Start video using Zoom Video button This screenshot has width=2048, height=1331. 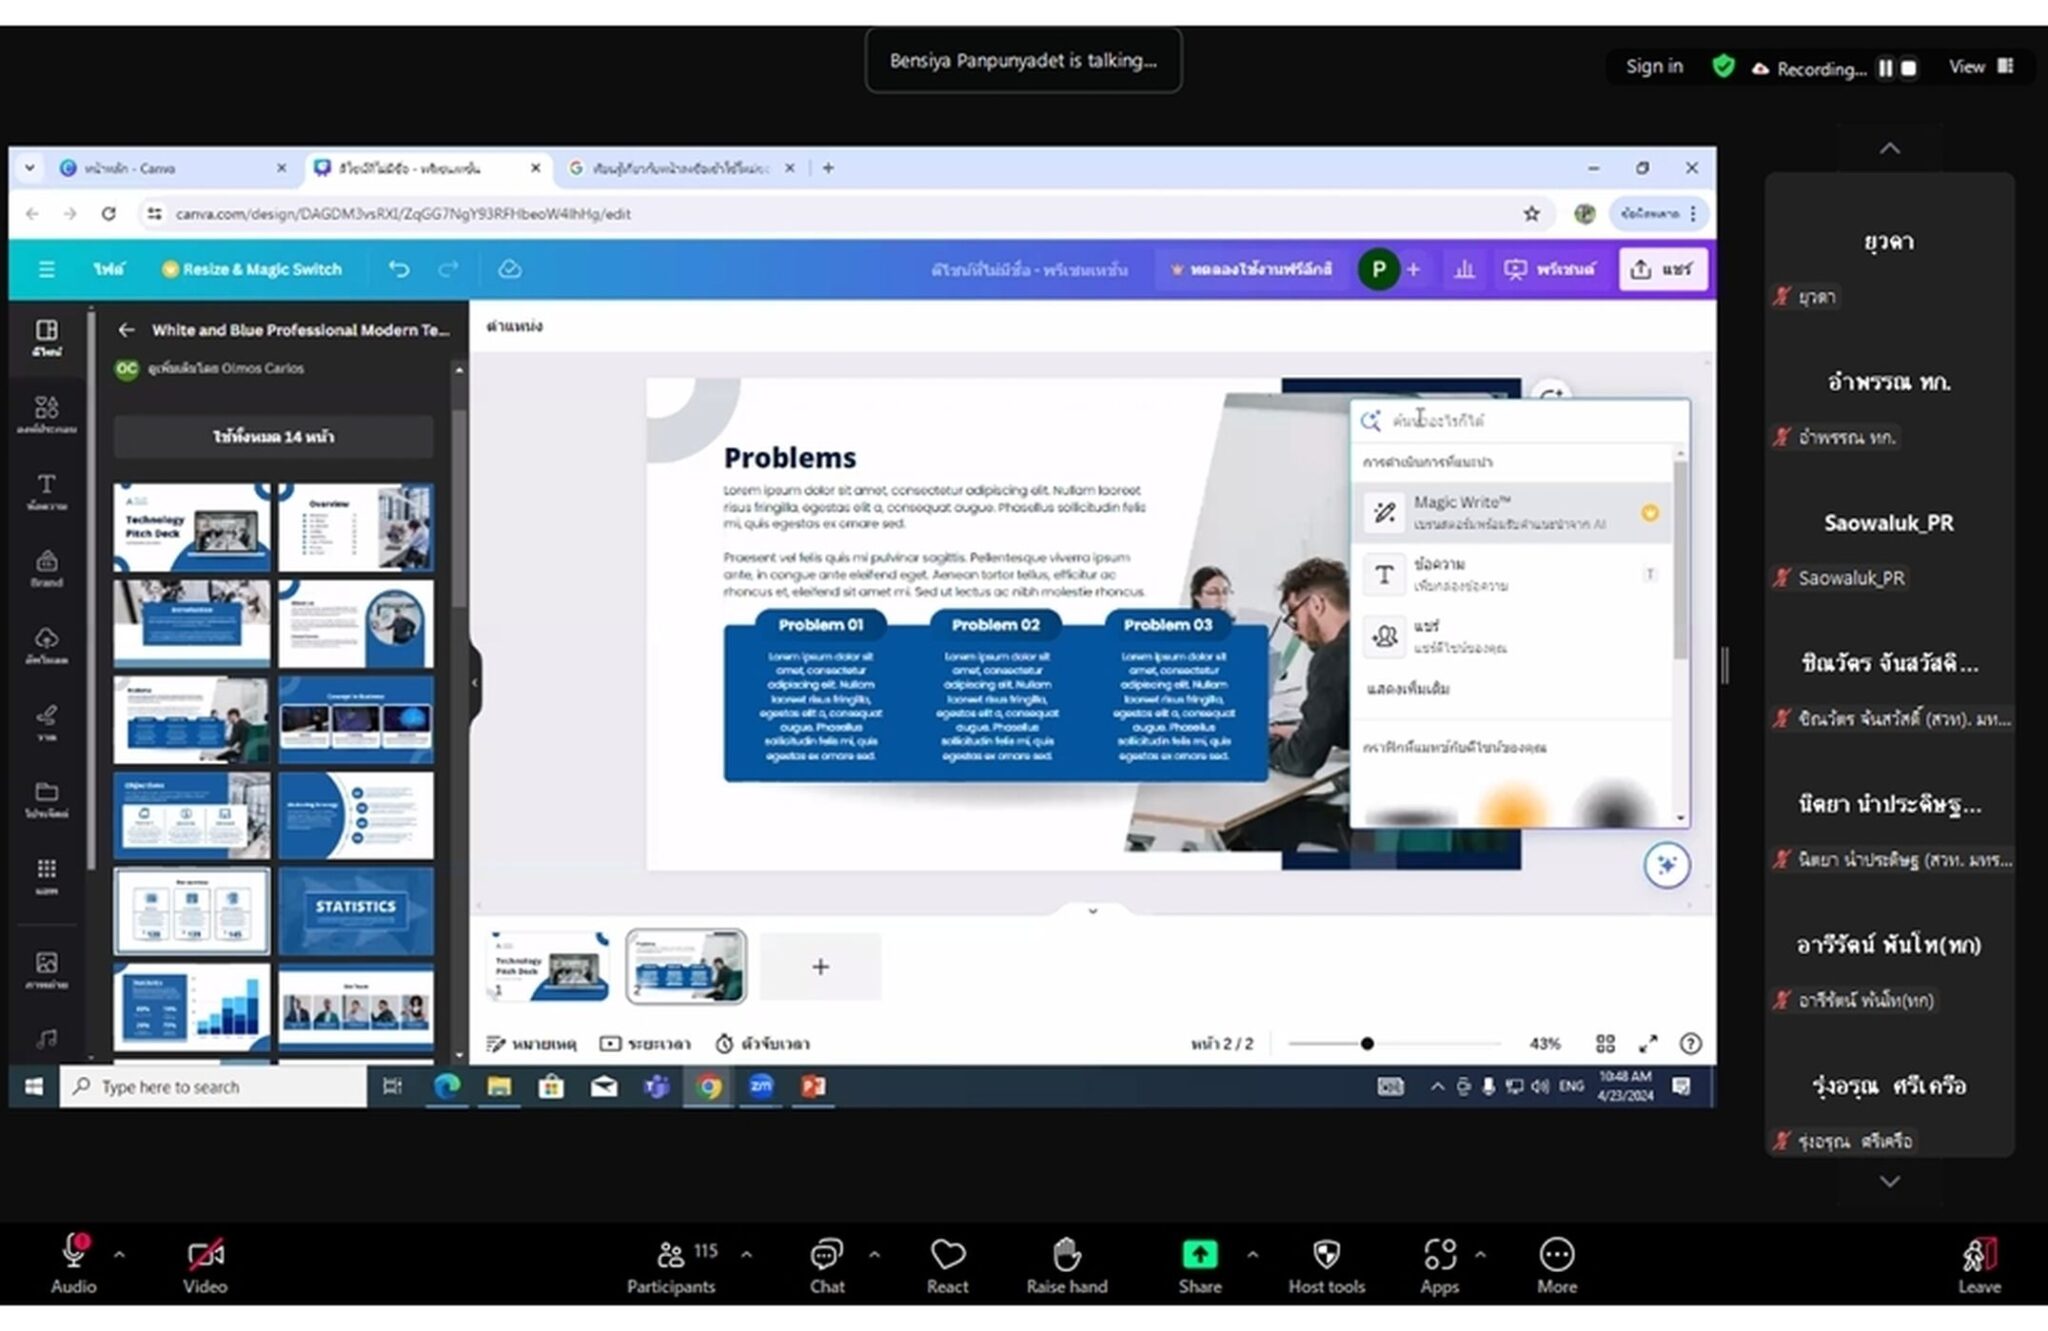(205, 1265)
